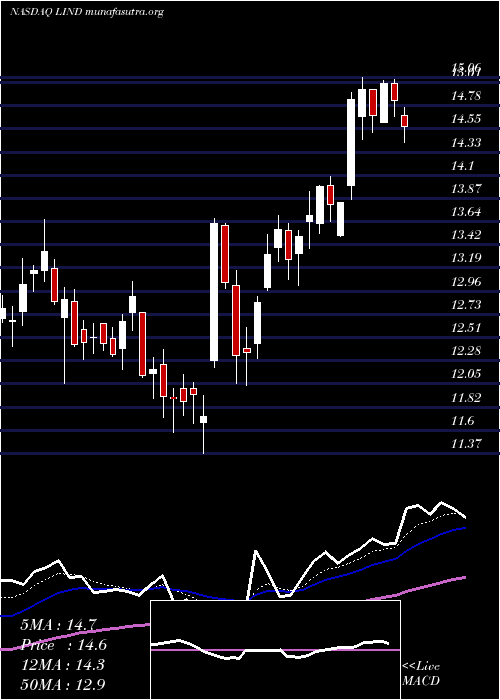The width and height of the screenshot is (500, 700).
Task: Click the 14.78 price axis label
Action: [466, 96]
